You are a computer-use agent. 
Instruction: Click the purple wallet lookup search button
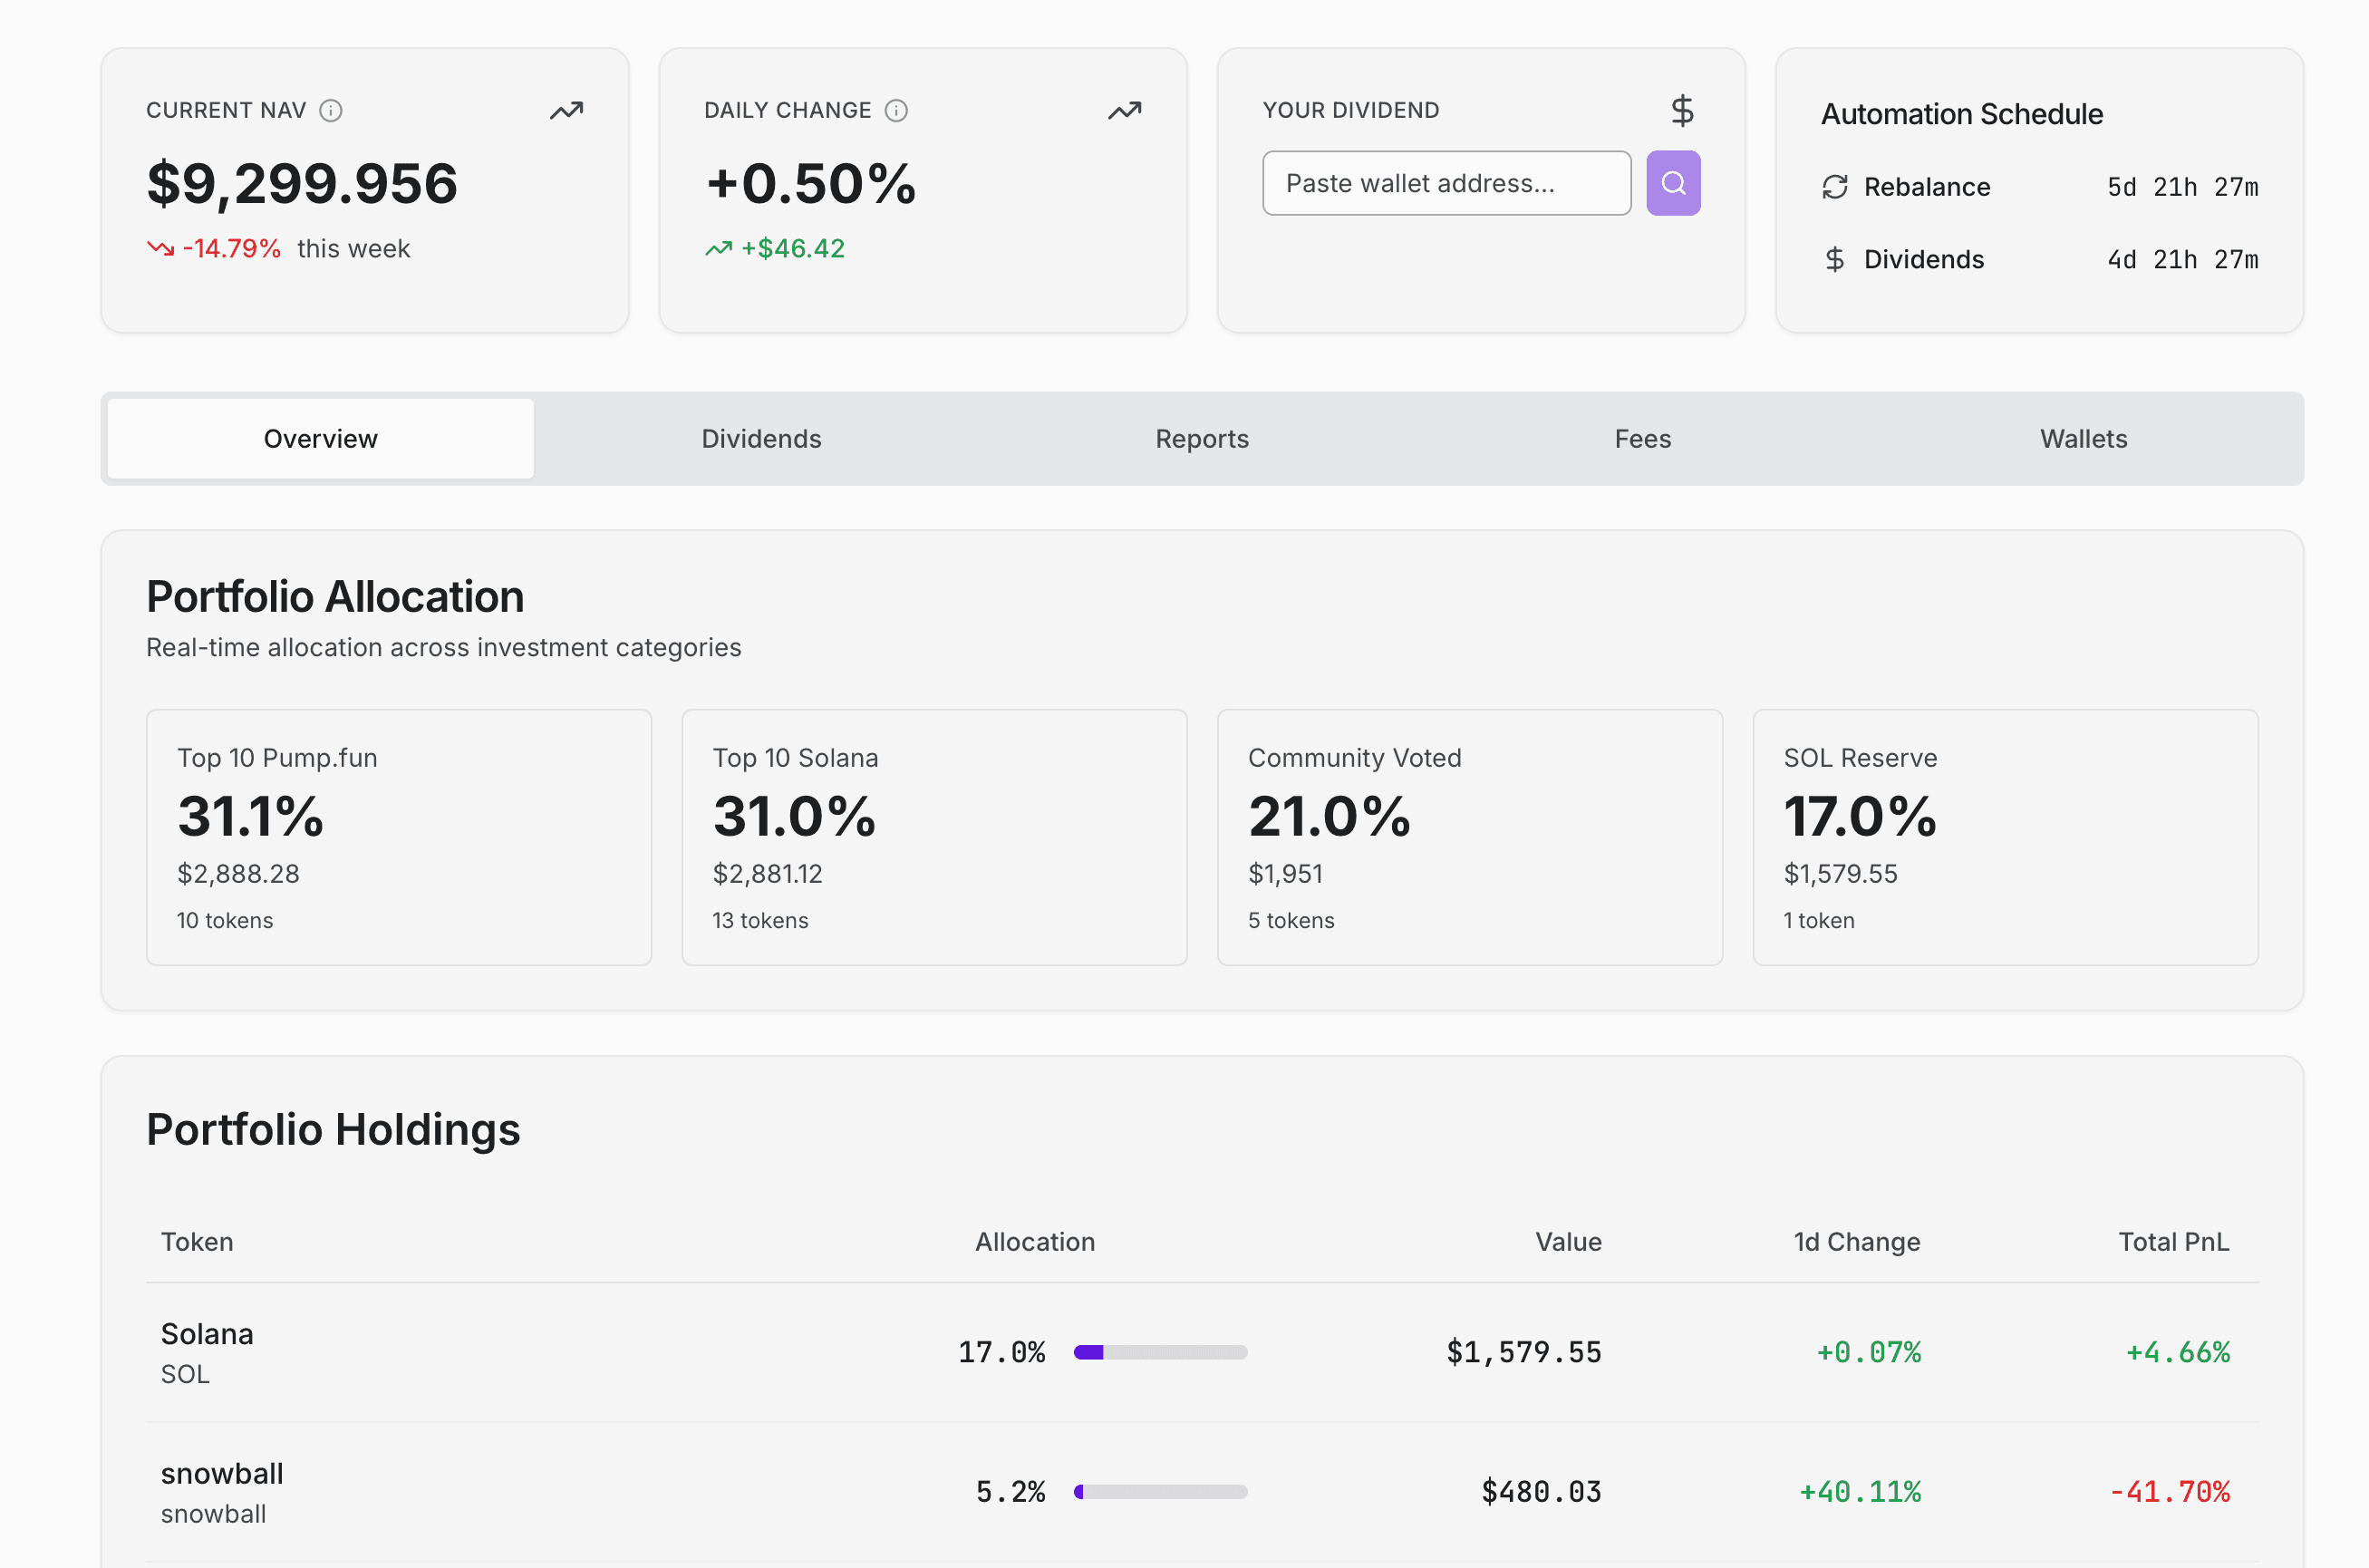click(x=1673, y=183)
